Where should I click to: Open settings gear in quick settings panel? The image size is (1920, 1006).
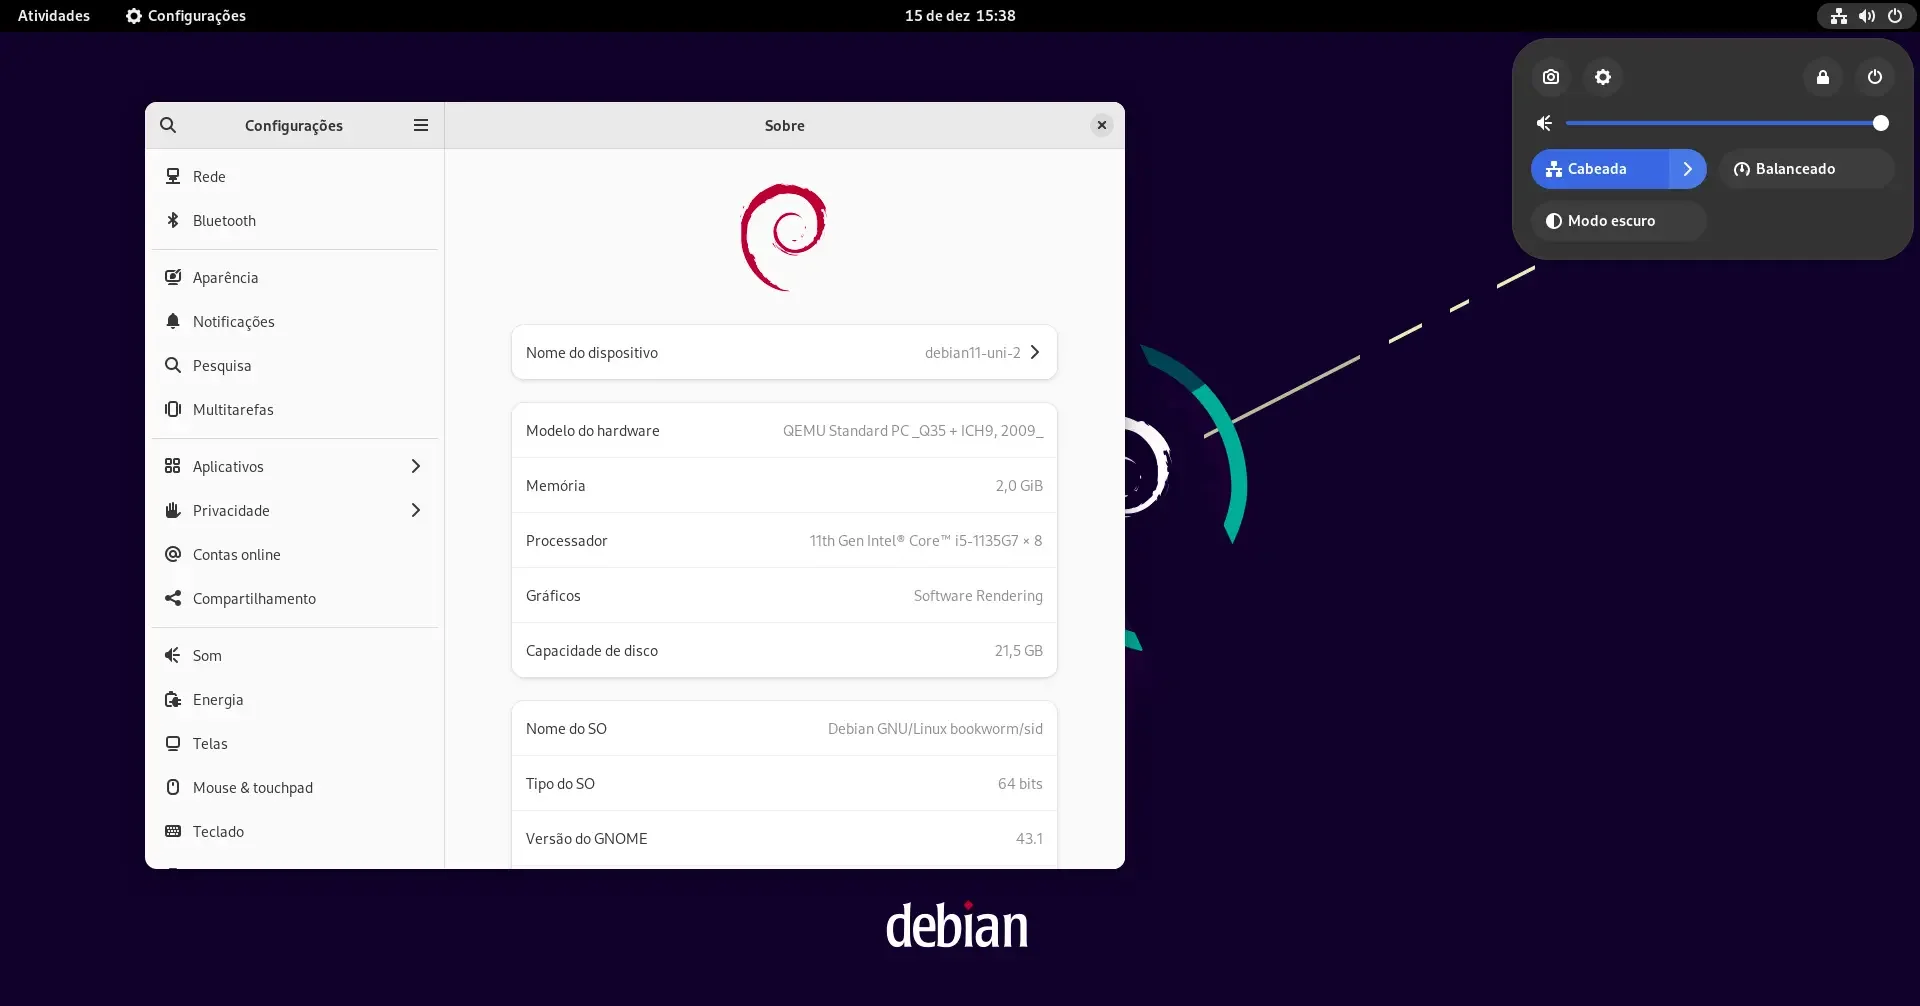(1603, 77)
